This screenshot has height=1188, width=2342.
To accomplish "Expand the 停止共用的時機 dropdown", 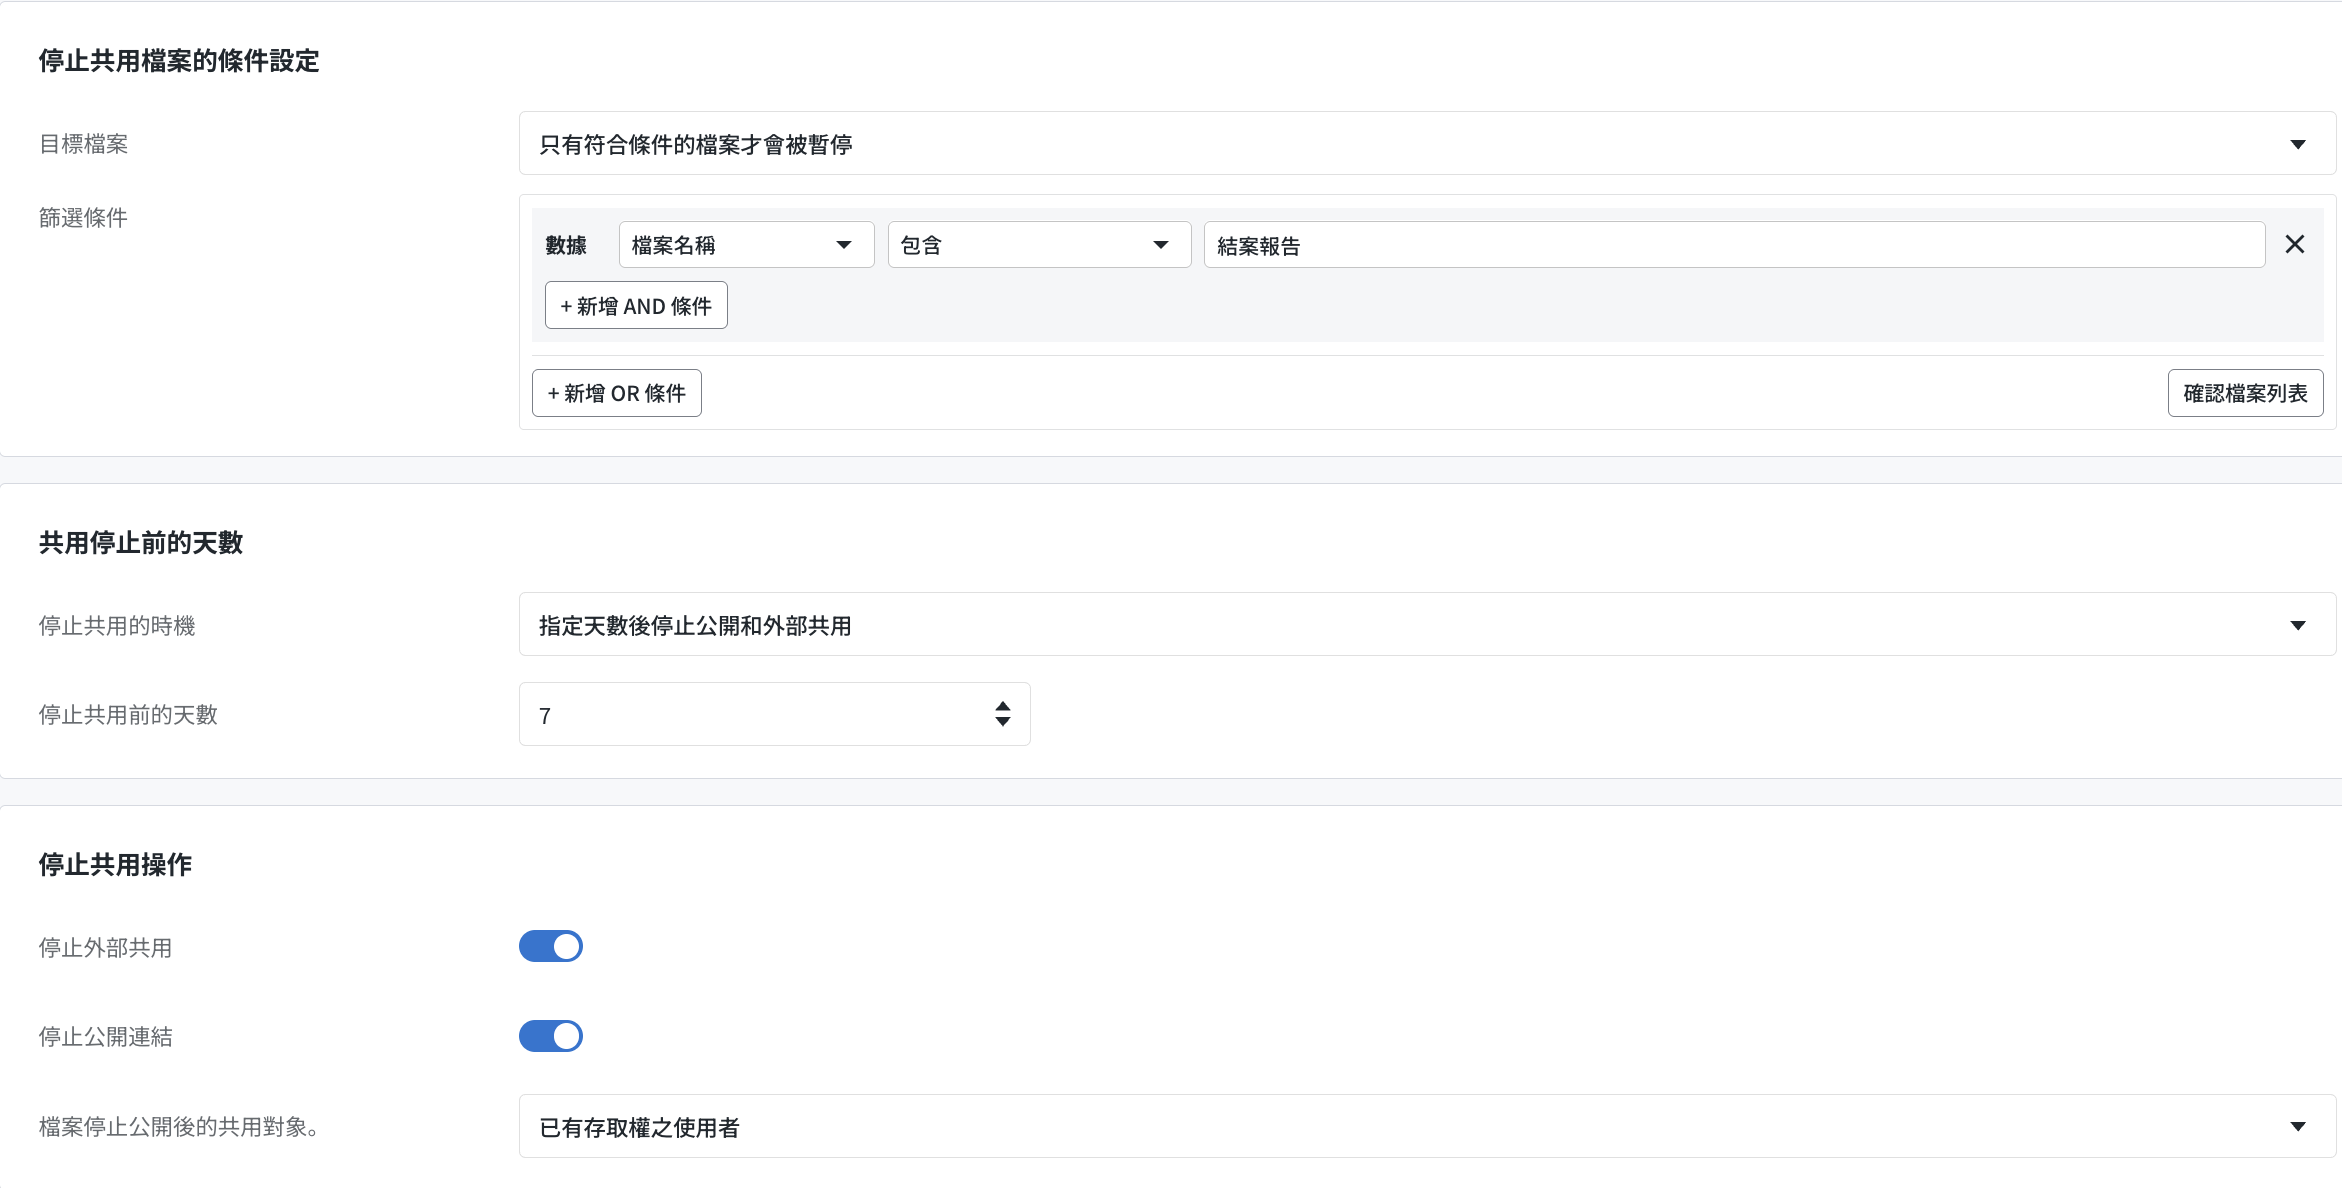I will click(x=1400, y=625).
